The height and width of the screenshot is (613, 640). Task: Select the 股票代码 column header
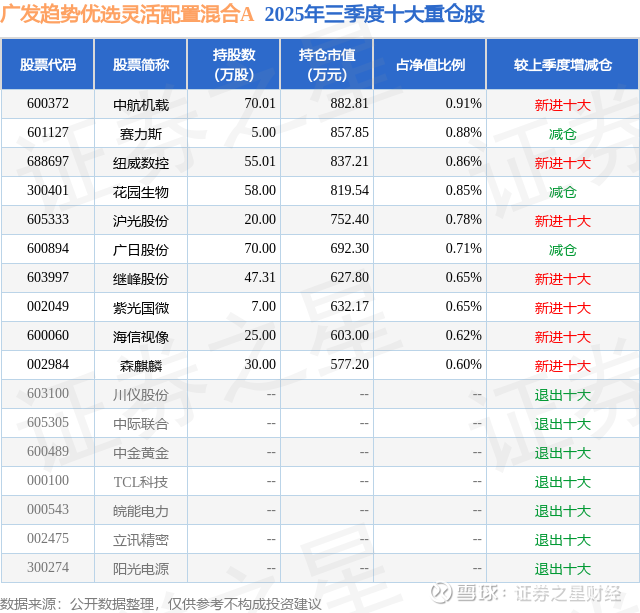(48, 64)
